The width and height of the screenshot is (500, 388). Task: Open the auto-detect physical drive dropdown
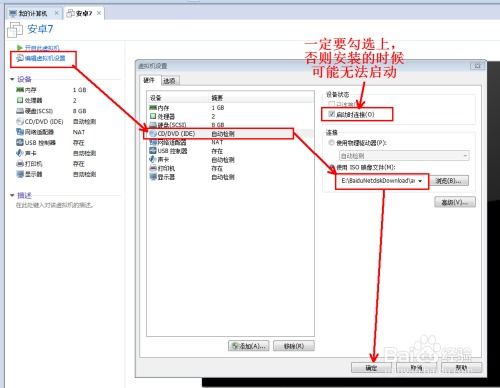[x=404, y=156]
